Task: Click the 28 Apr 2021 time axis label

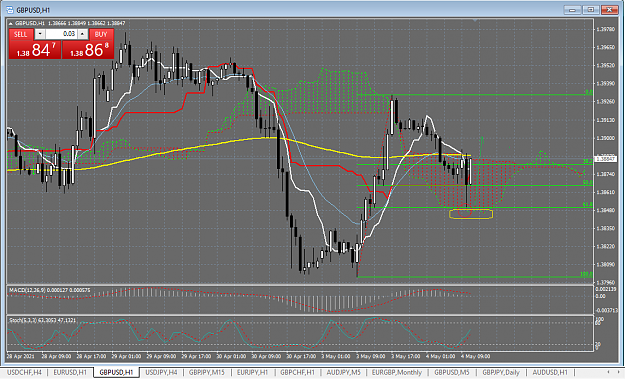Action: pyautogui.click(x=20, y=356)
